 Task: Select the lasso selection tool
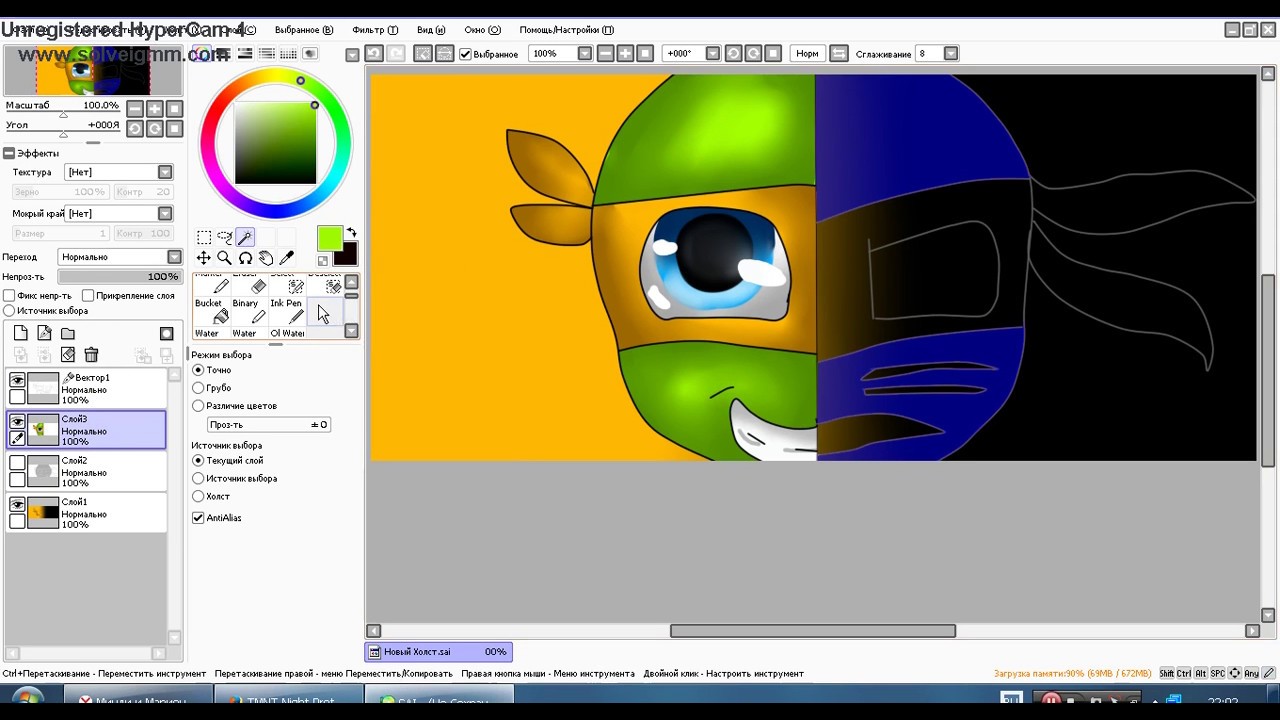tap(225, 237)
